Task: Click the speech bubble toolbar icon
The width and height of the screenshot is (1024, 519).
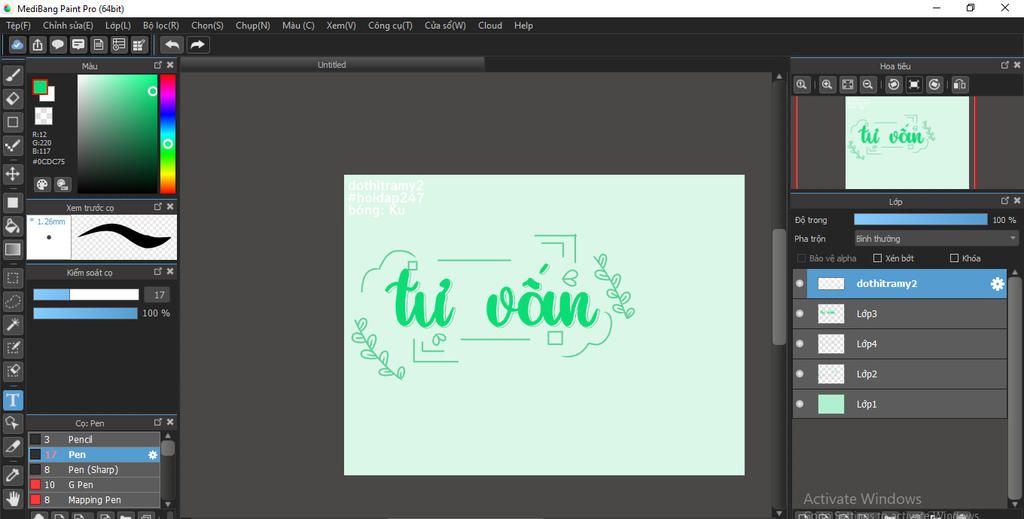Action: click(x=58, y=44)
